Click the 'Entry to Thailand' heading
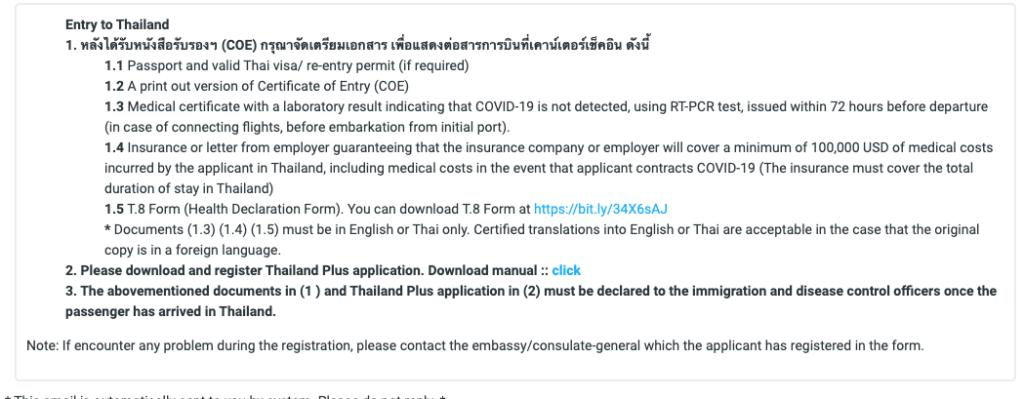The width and height of the screenshot is (1024, 399). [x=117, y=25]
